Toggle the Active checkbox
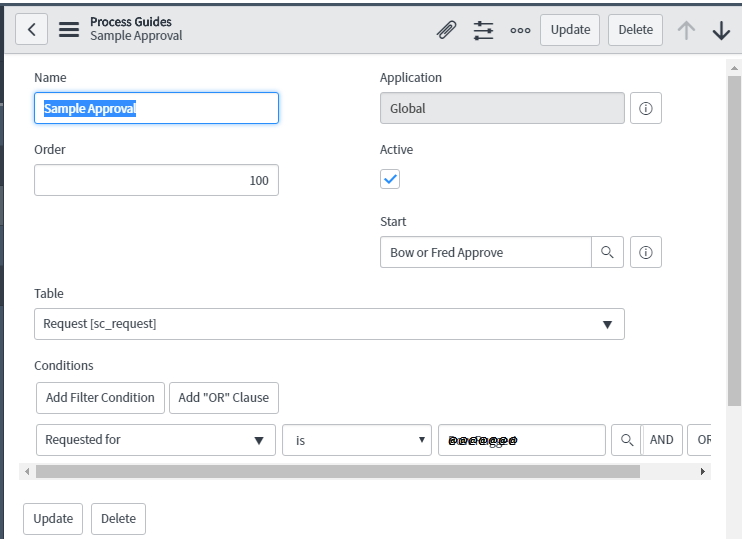743x539 pixels. pyautogui.click(x=390, y=179)
